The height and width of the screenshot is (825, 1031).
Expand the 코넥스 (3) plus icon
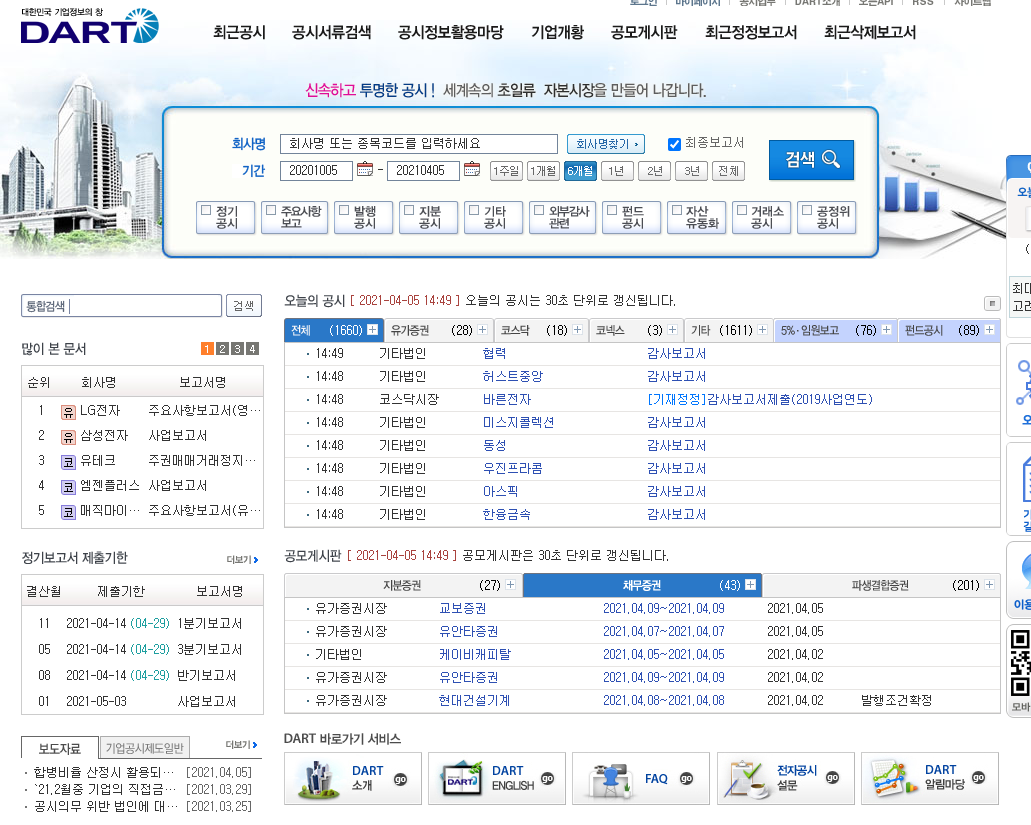tap(672, 329)
